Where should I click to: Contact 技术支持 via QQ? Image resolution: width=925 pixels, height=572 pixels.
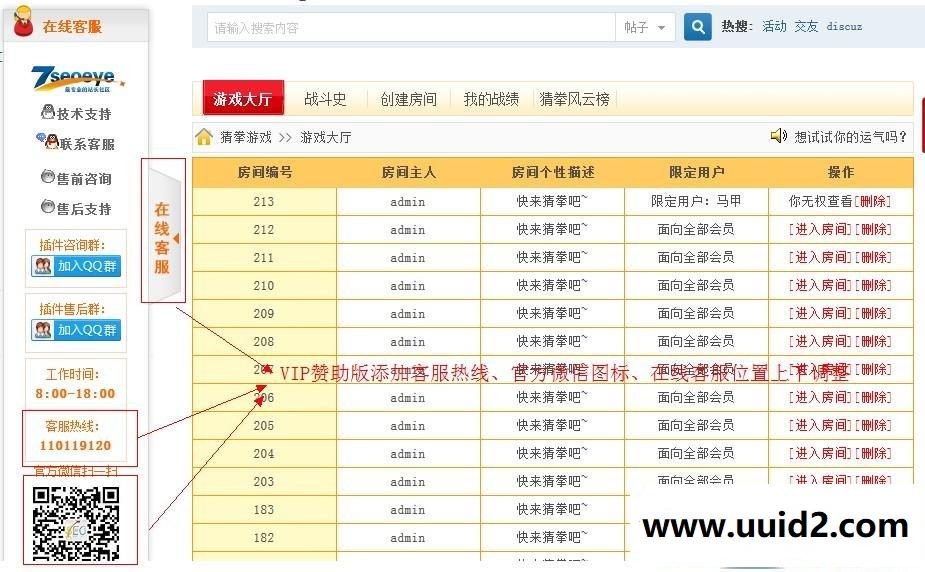click(x=76, y=113)
